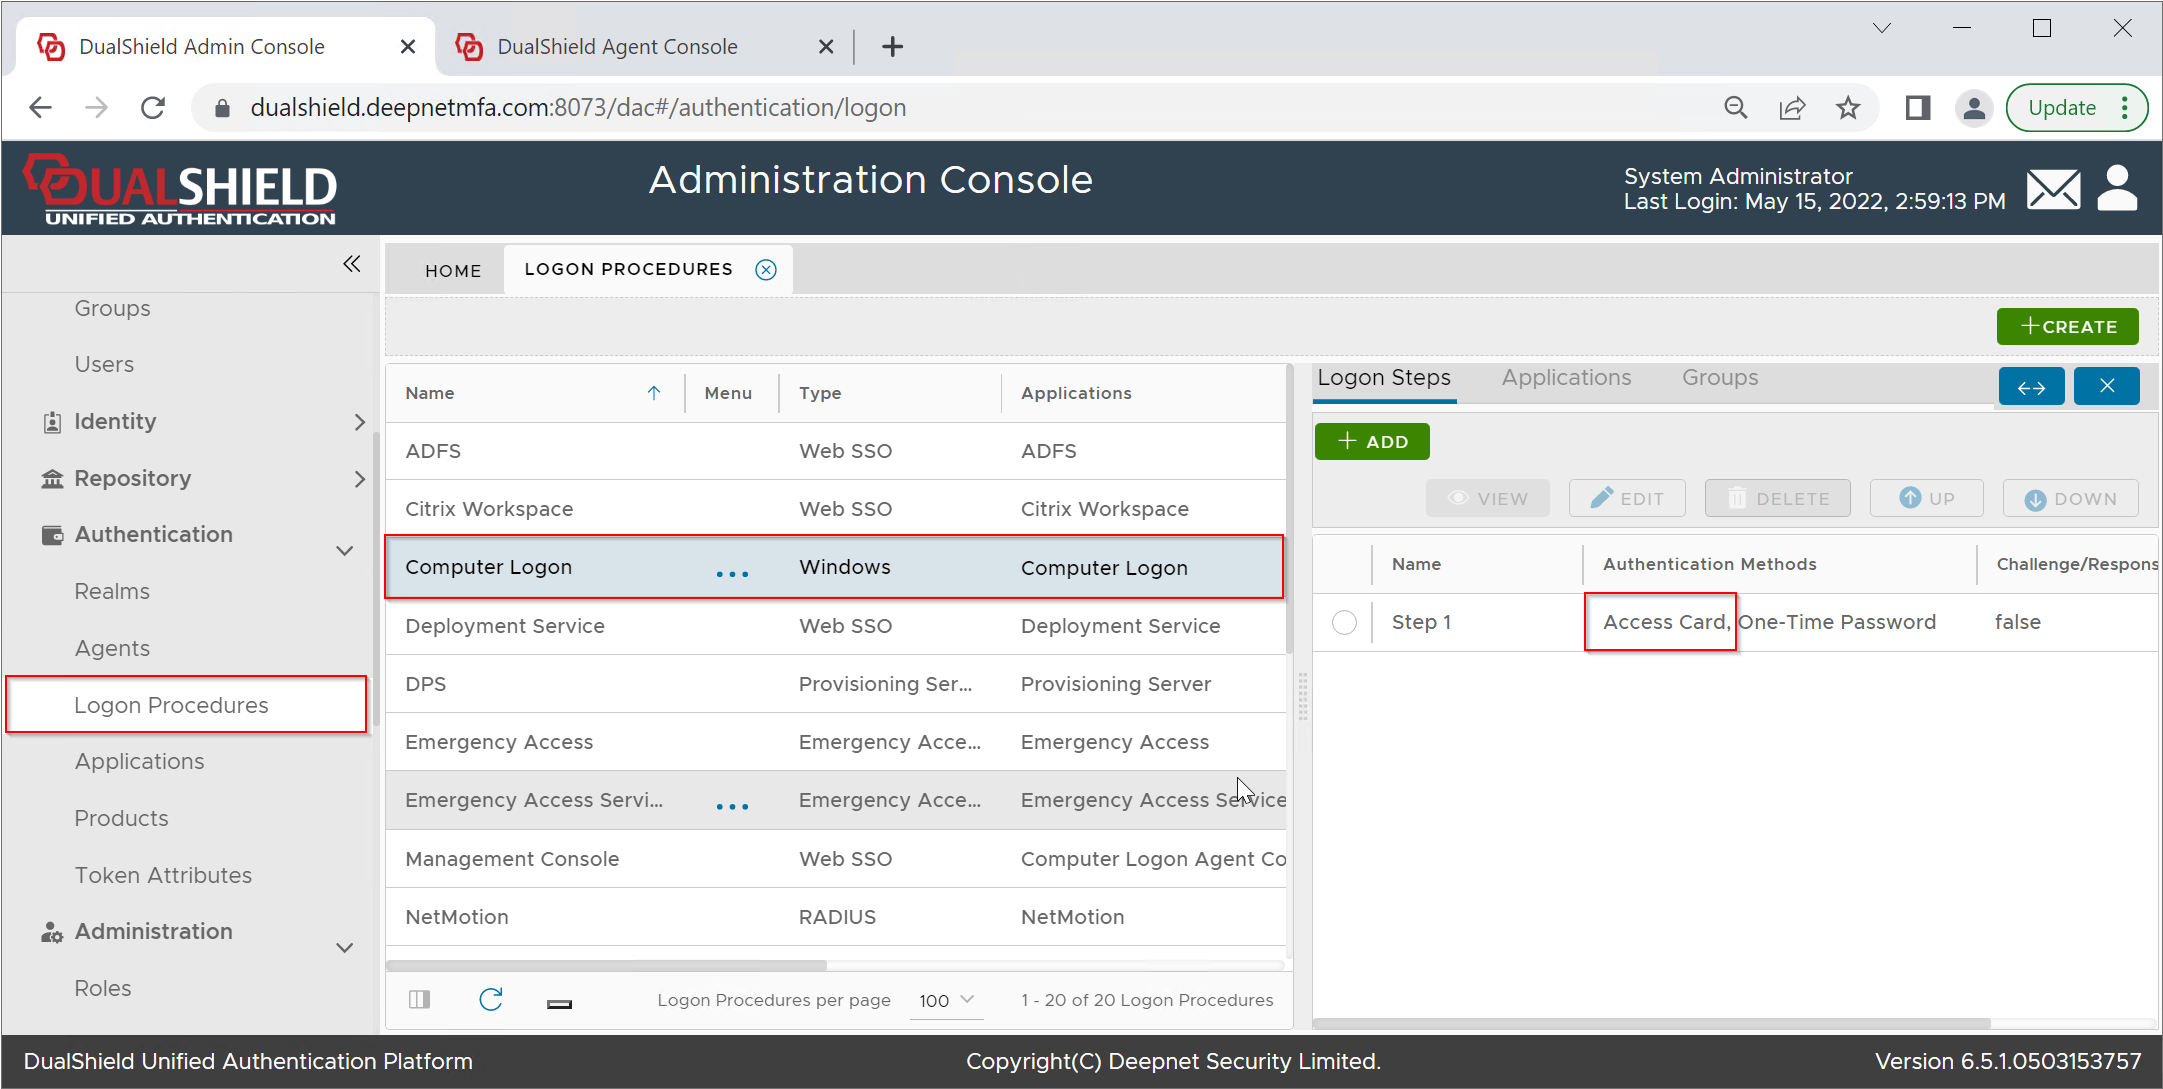Collapse the sidebar with double-chevron icon
The image size is (2163, 1089).
tap(351, 264)
